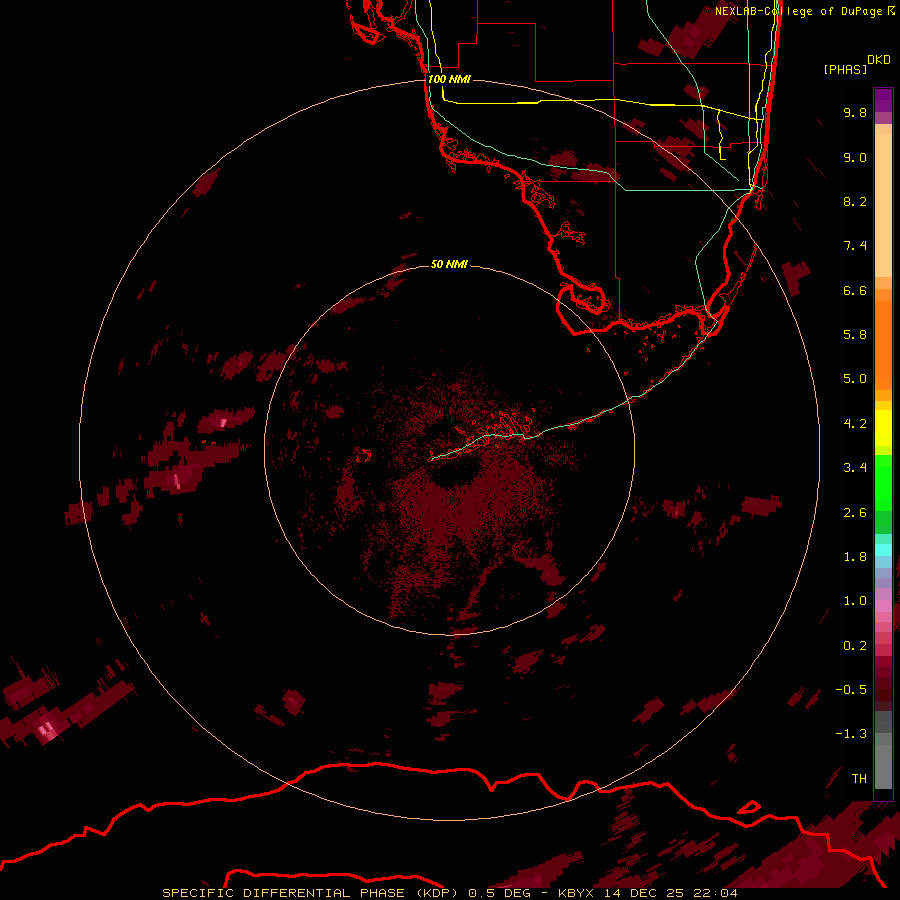
Task: Click the 5.0 value on the scale
Action: coord(855,379)
